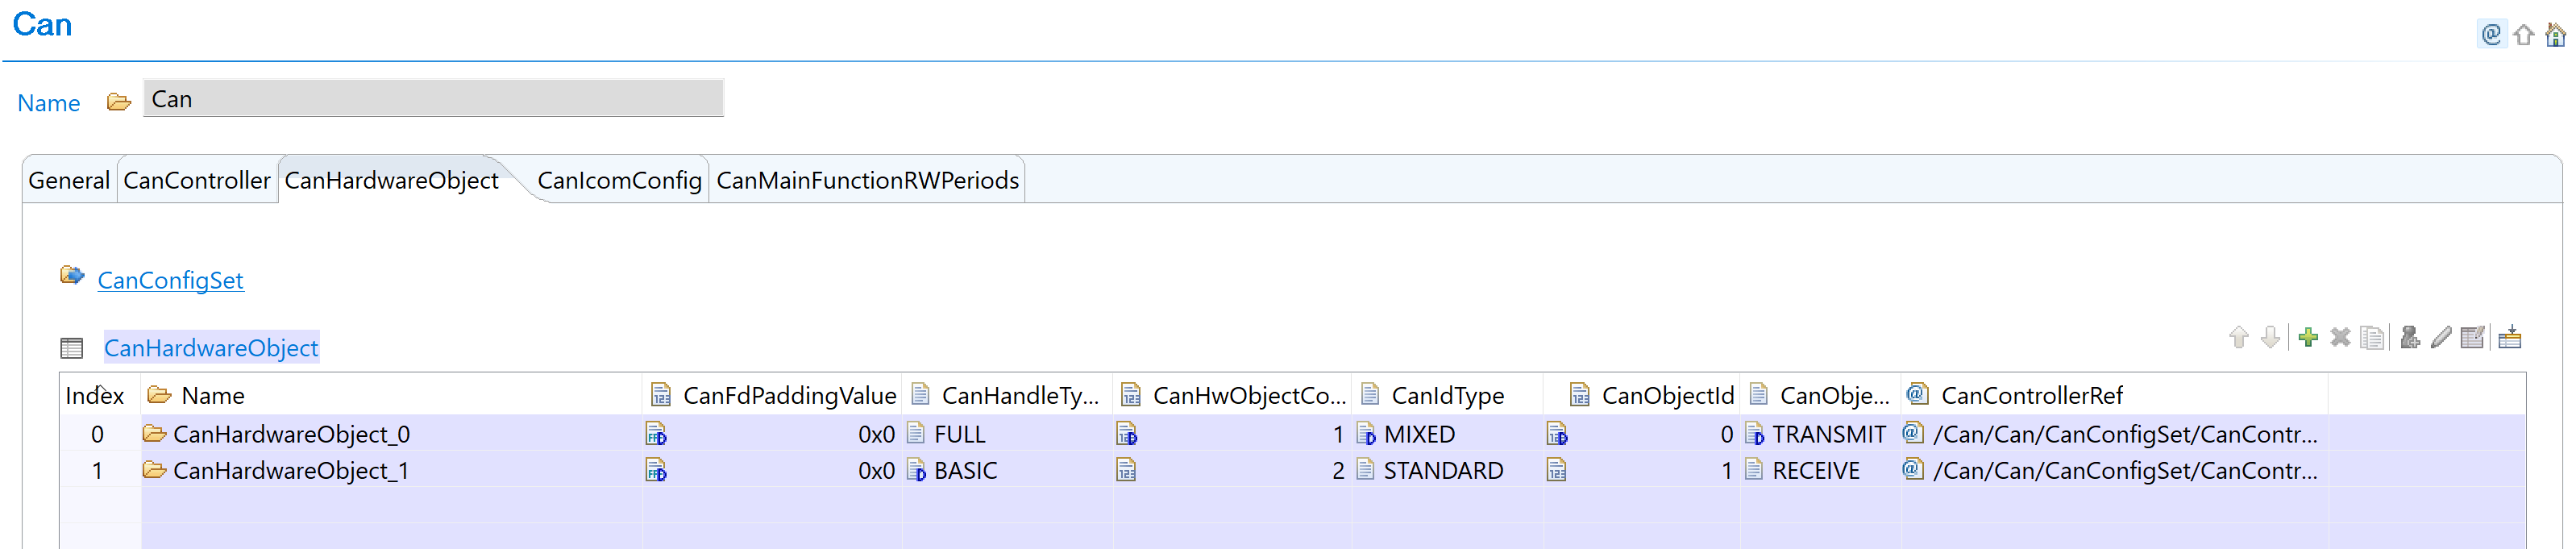Click the insert-column table icon at toolbar end
This screenshot has width=2576, height=549.
(2510, 338)
